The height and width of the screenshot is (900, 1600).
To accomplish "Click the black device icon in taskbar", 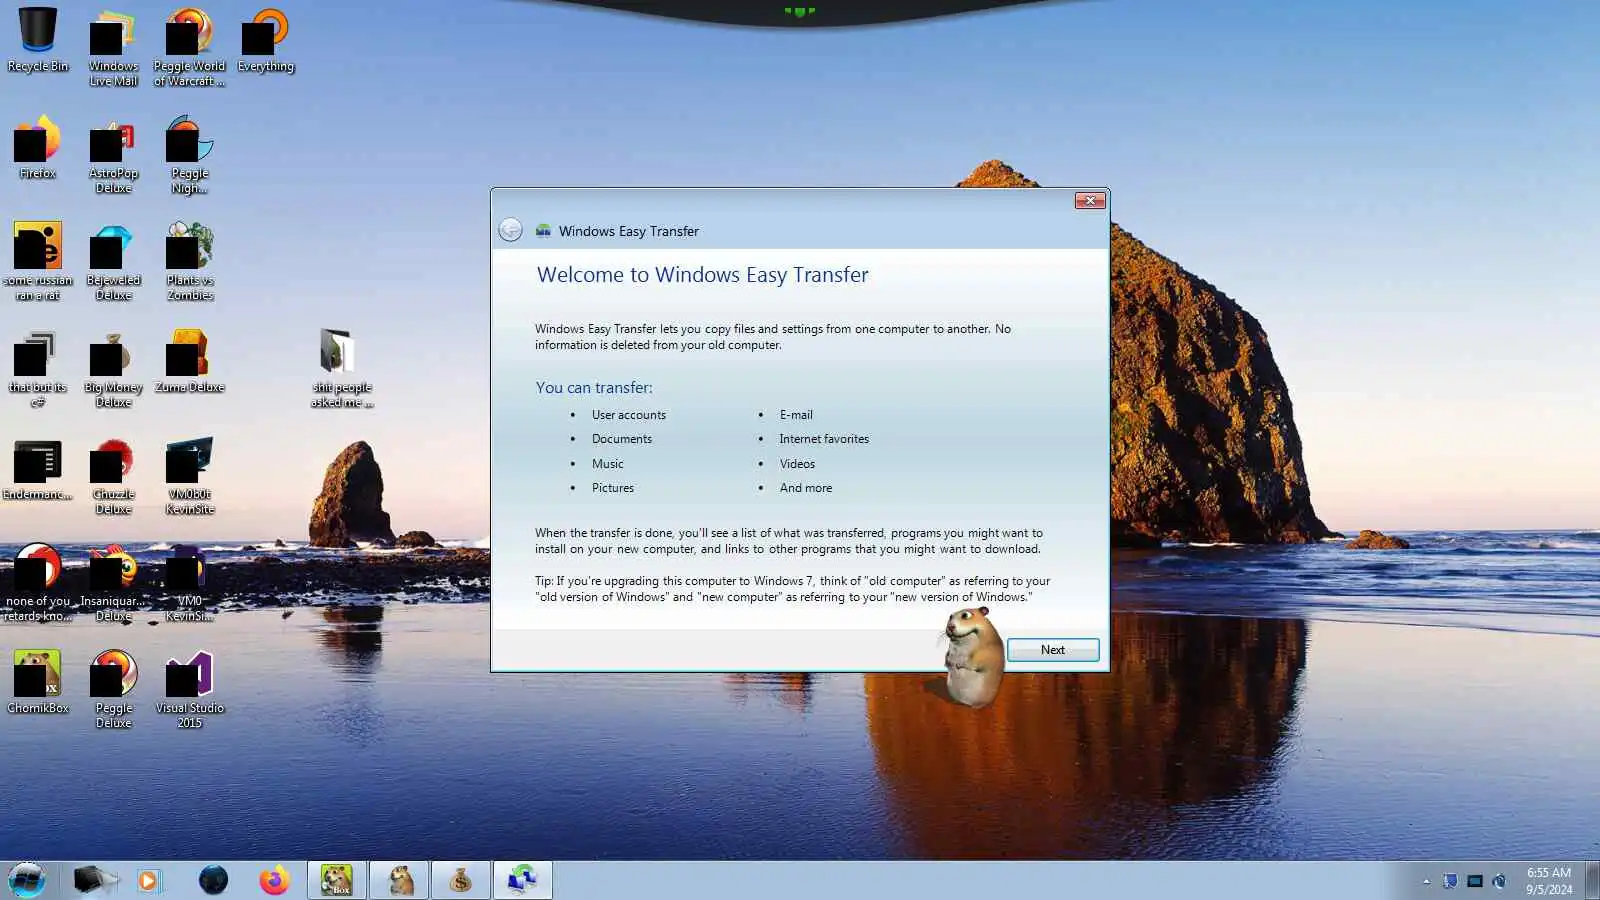I will 95,880.
